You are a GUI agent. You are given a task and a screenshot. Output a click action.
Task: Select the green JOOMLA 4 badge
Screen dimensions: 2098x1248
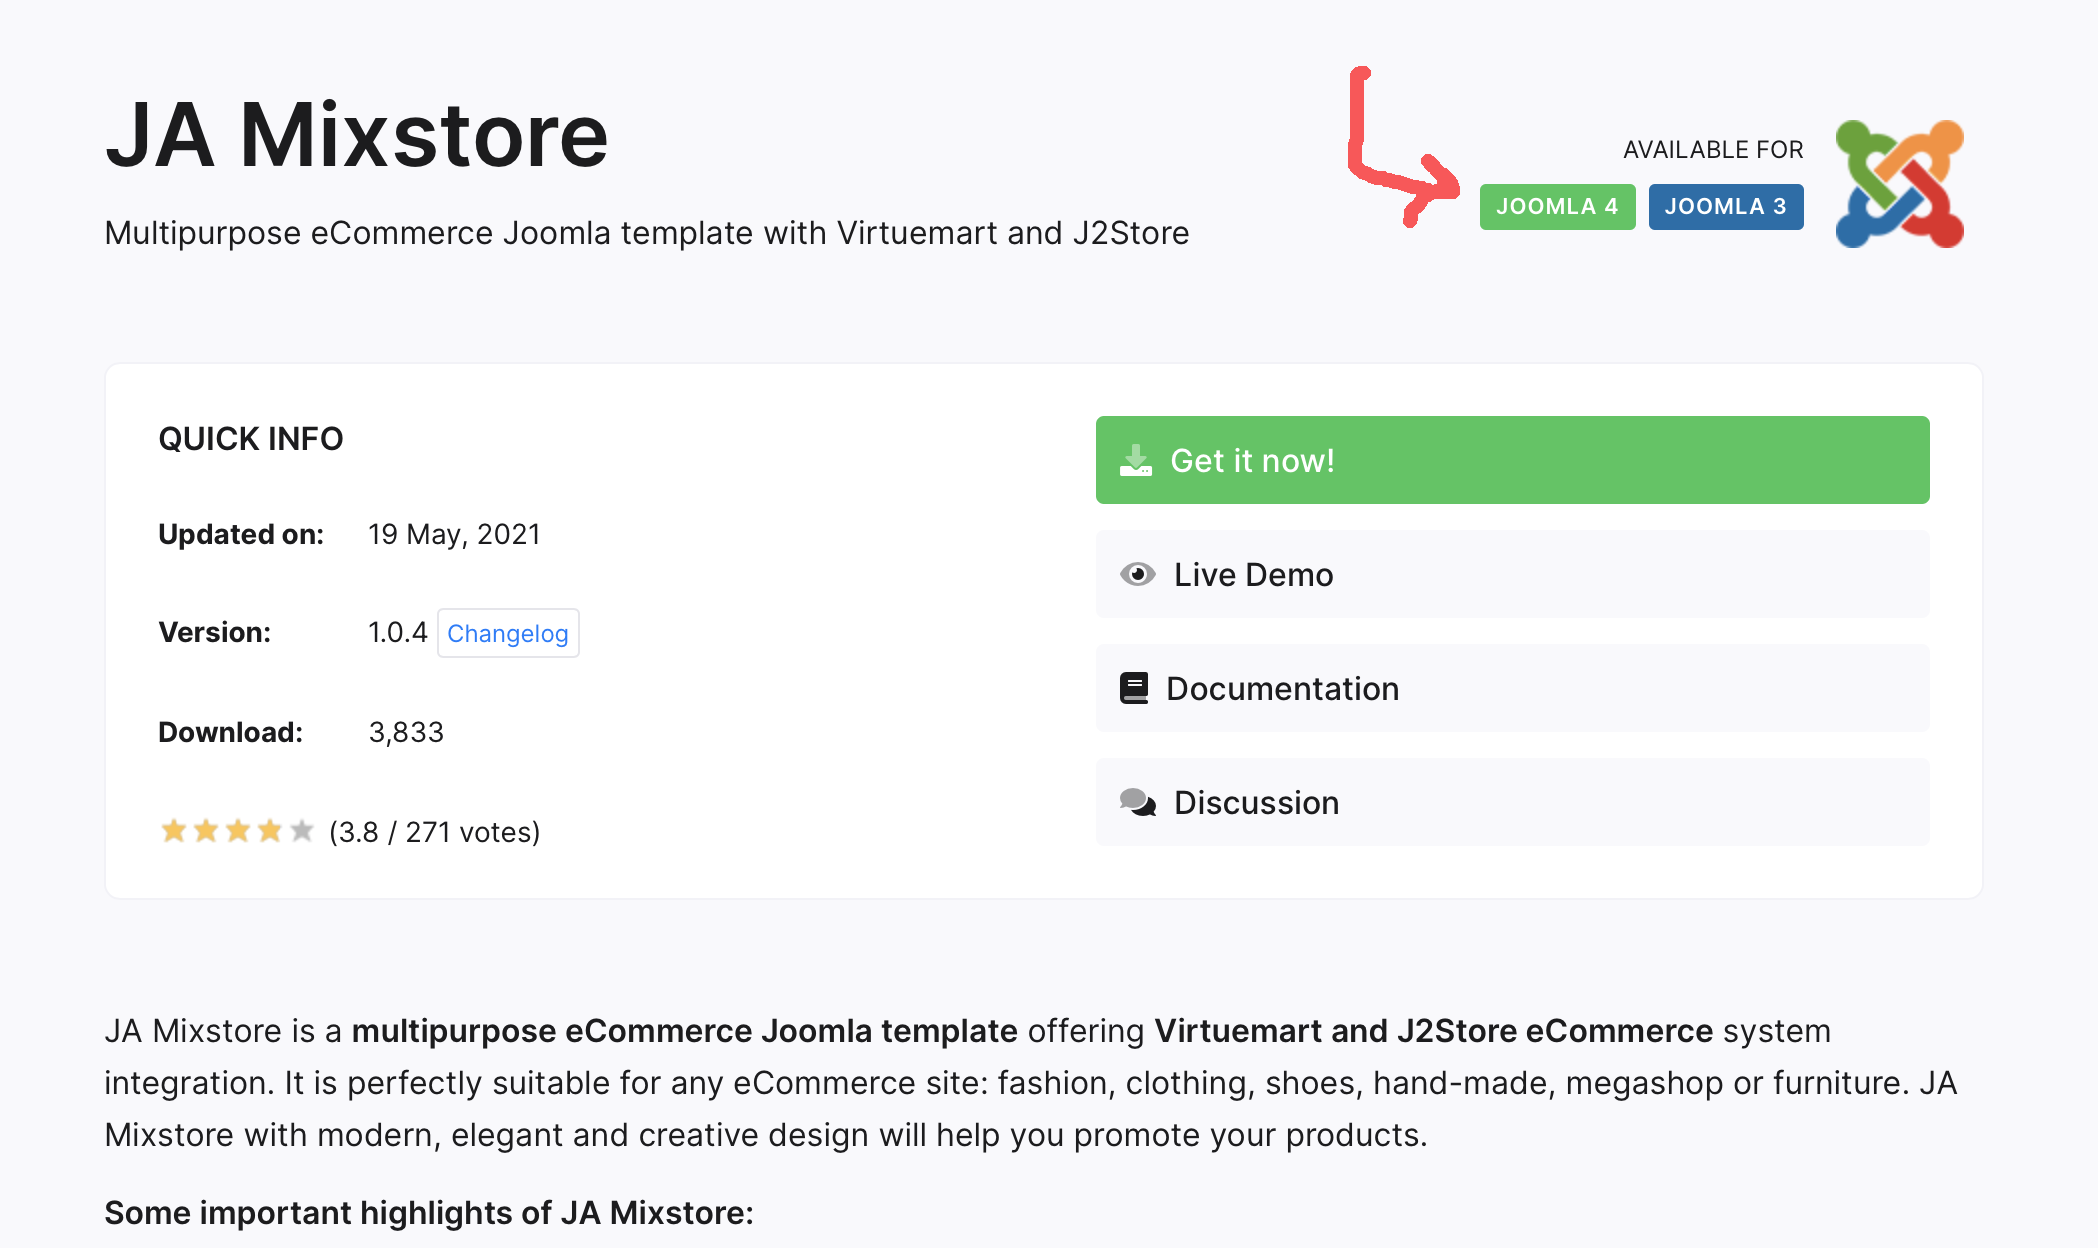(1557, 207)
